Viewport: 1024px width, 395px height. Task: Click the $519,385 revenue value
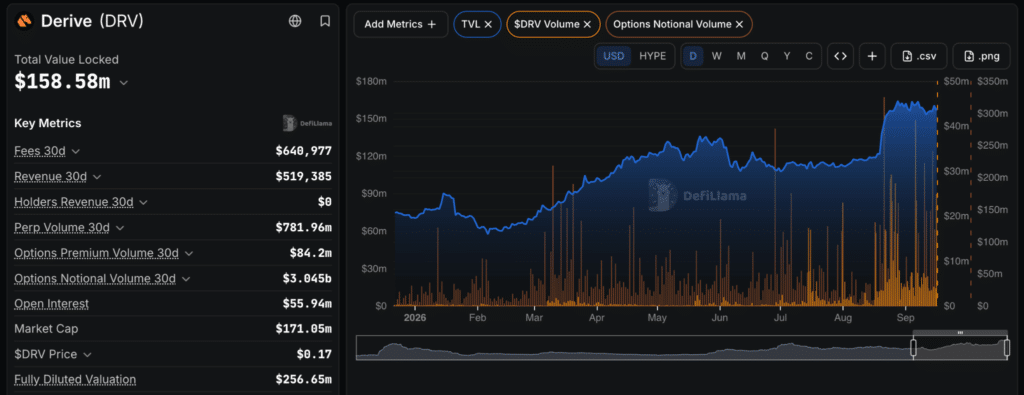tap(304, 177)
